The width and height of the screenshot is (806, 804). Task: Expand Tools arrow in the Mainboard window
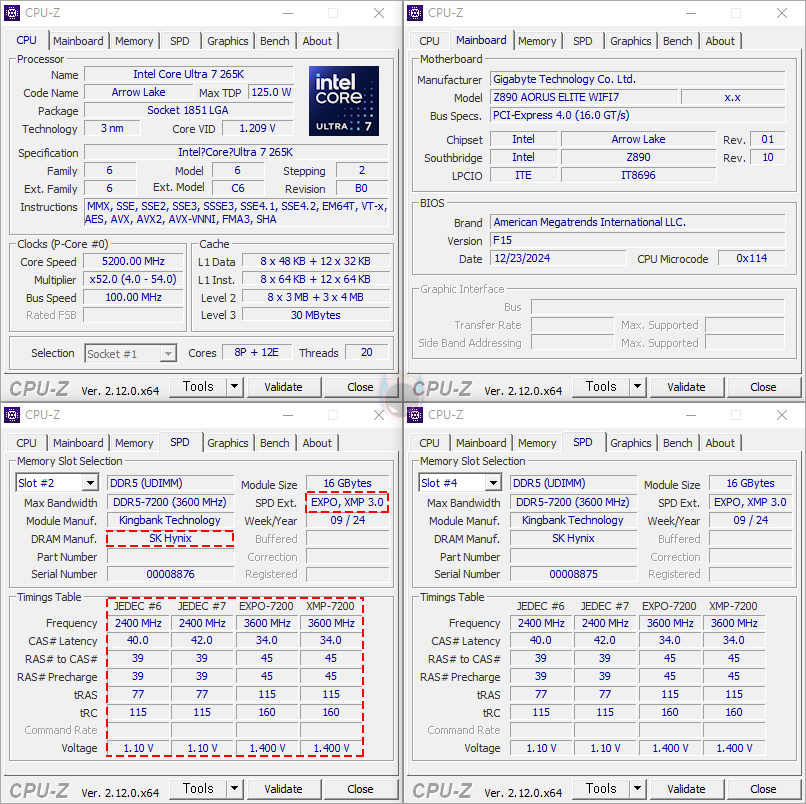coord(637,387)
